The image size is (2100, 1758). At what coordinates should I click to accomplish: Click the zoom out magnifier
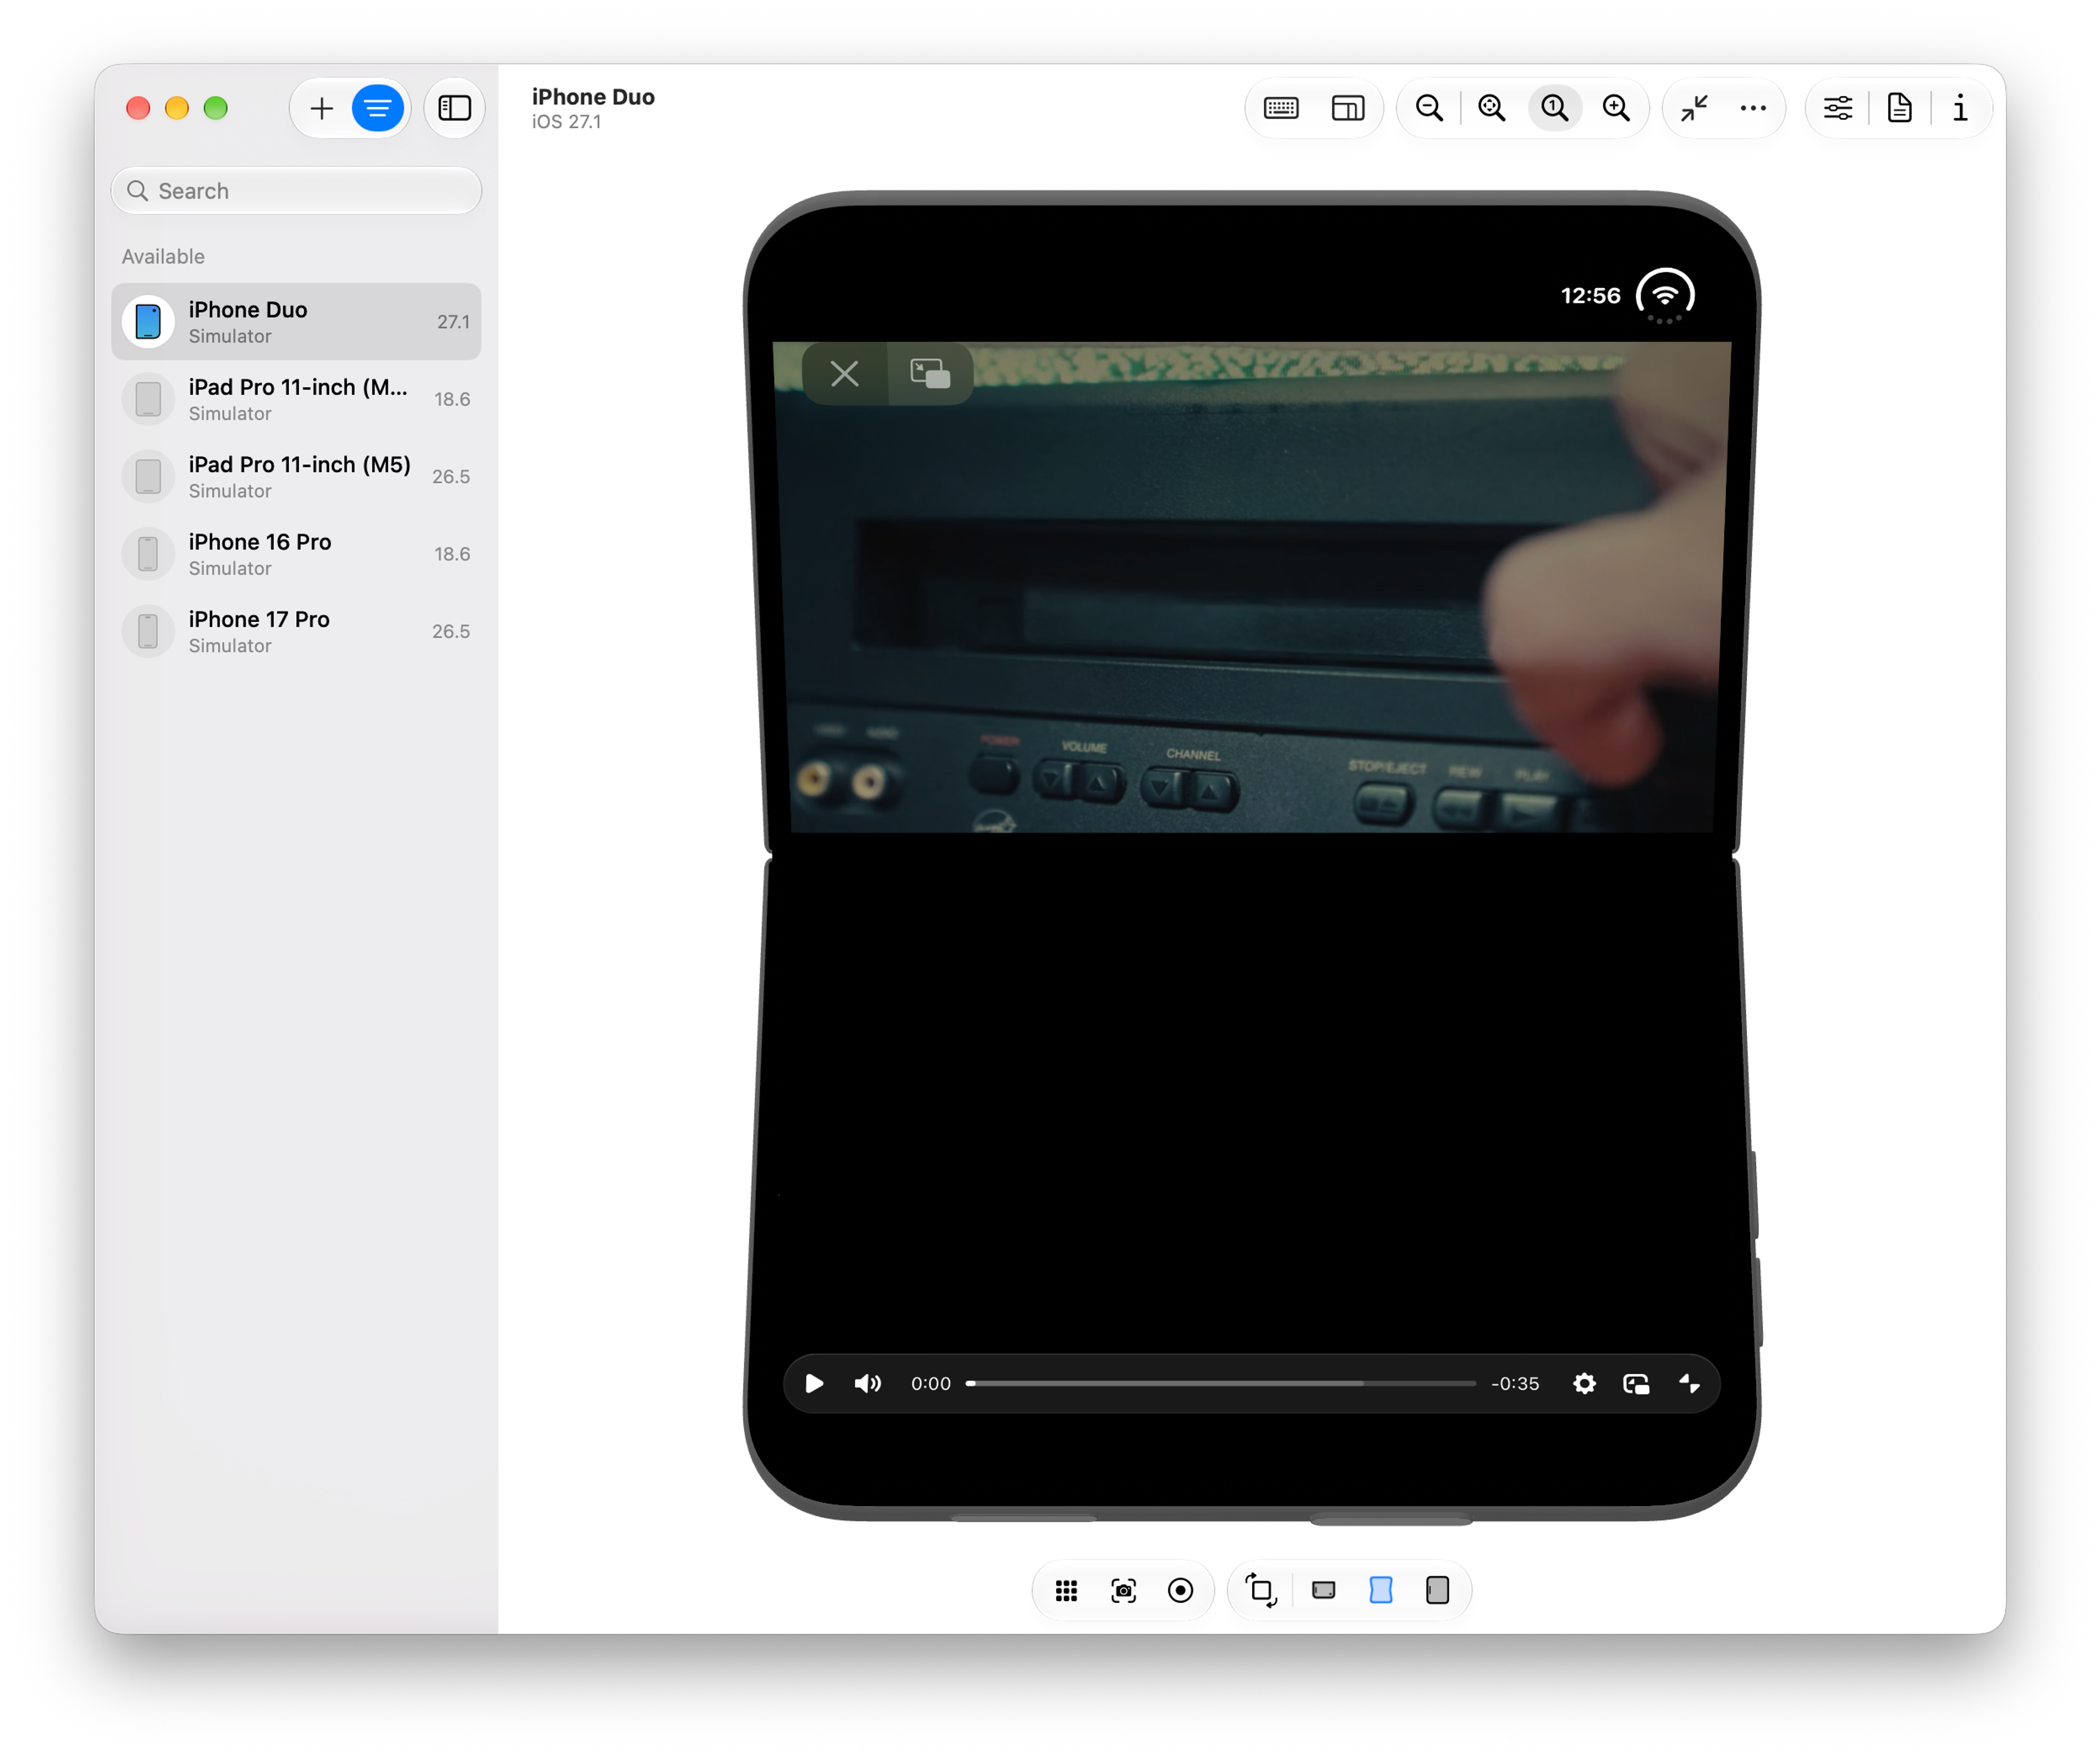point(1429,108)
